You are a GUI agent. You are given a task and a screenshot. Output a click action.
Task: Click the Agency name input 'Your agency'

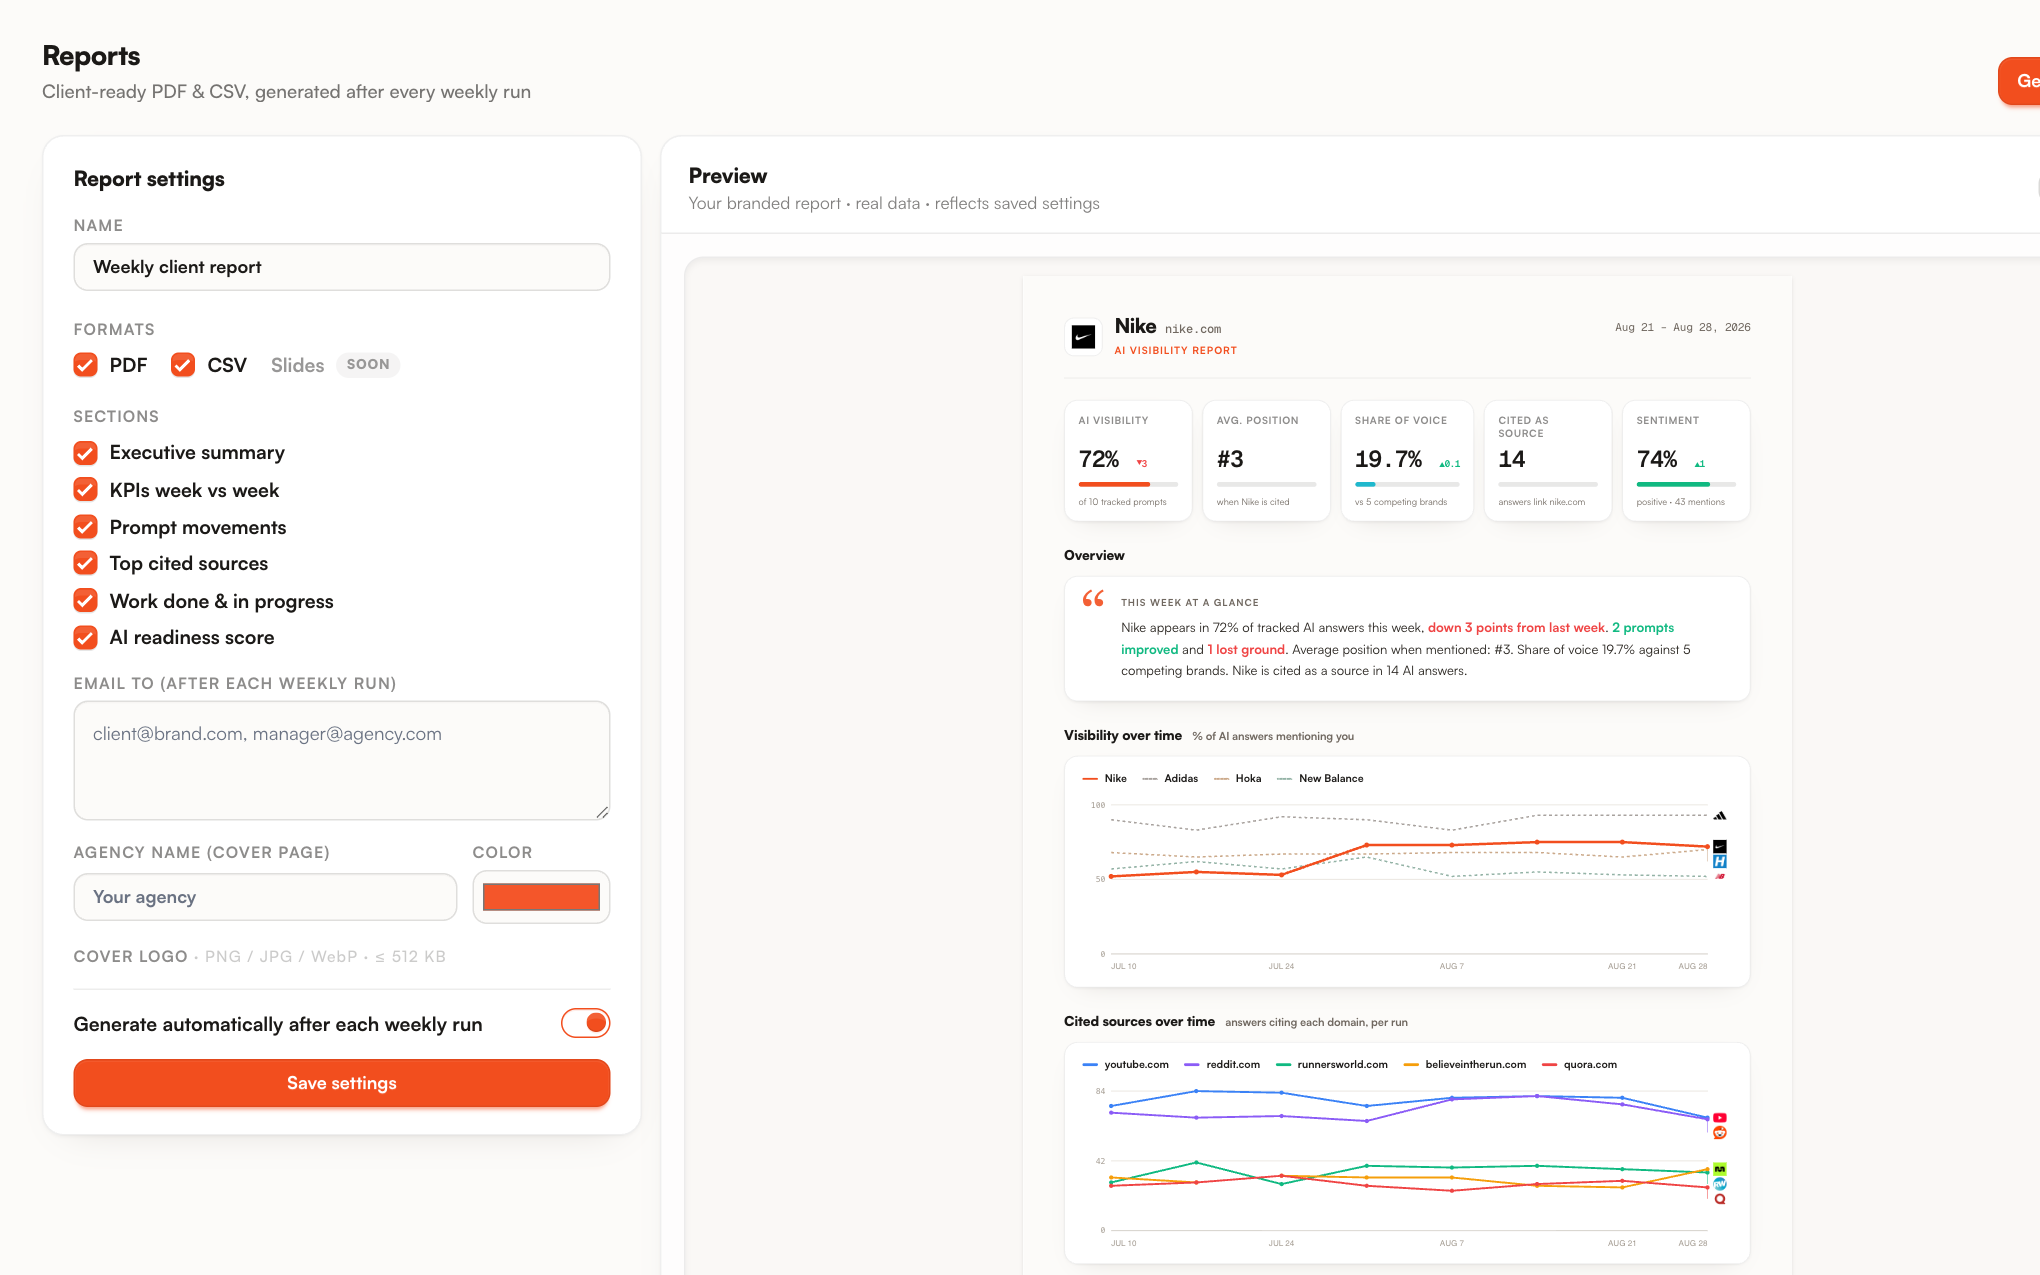[265, 897]
